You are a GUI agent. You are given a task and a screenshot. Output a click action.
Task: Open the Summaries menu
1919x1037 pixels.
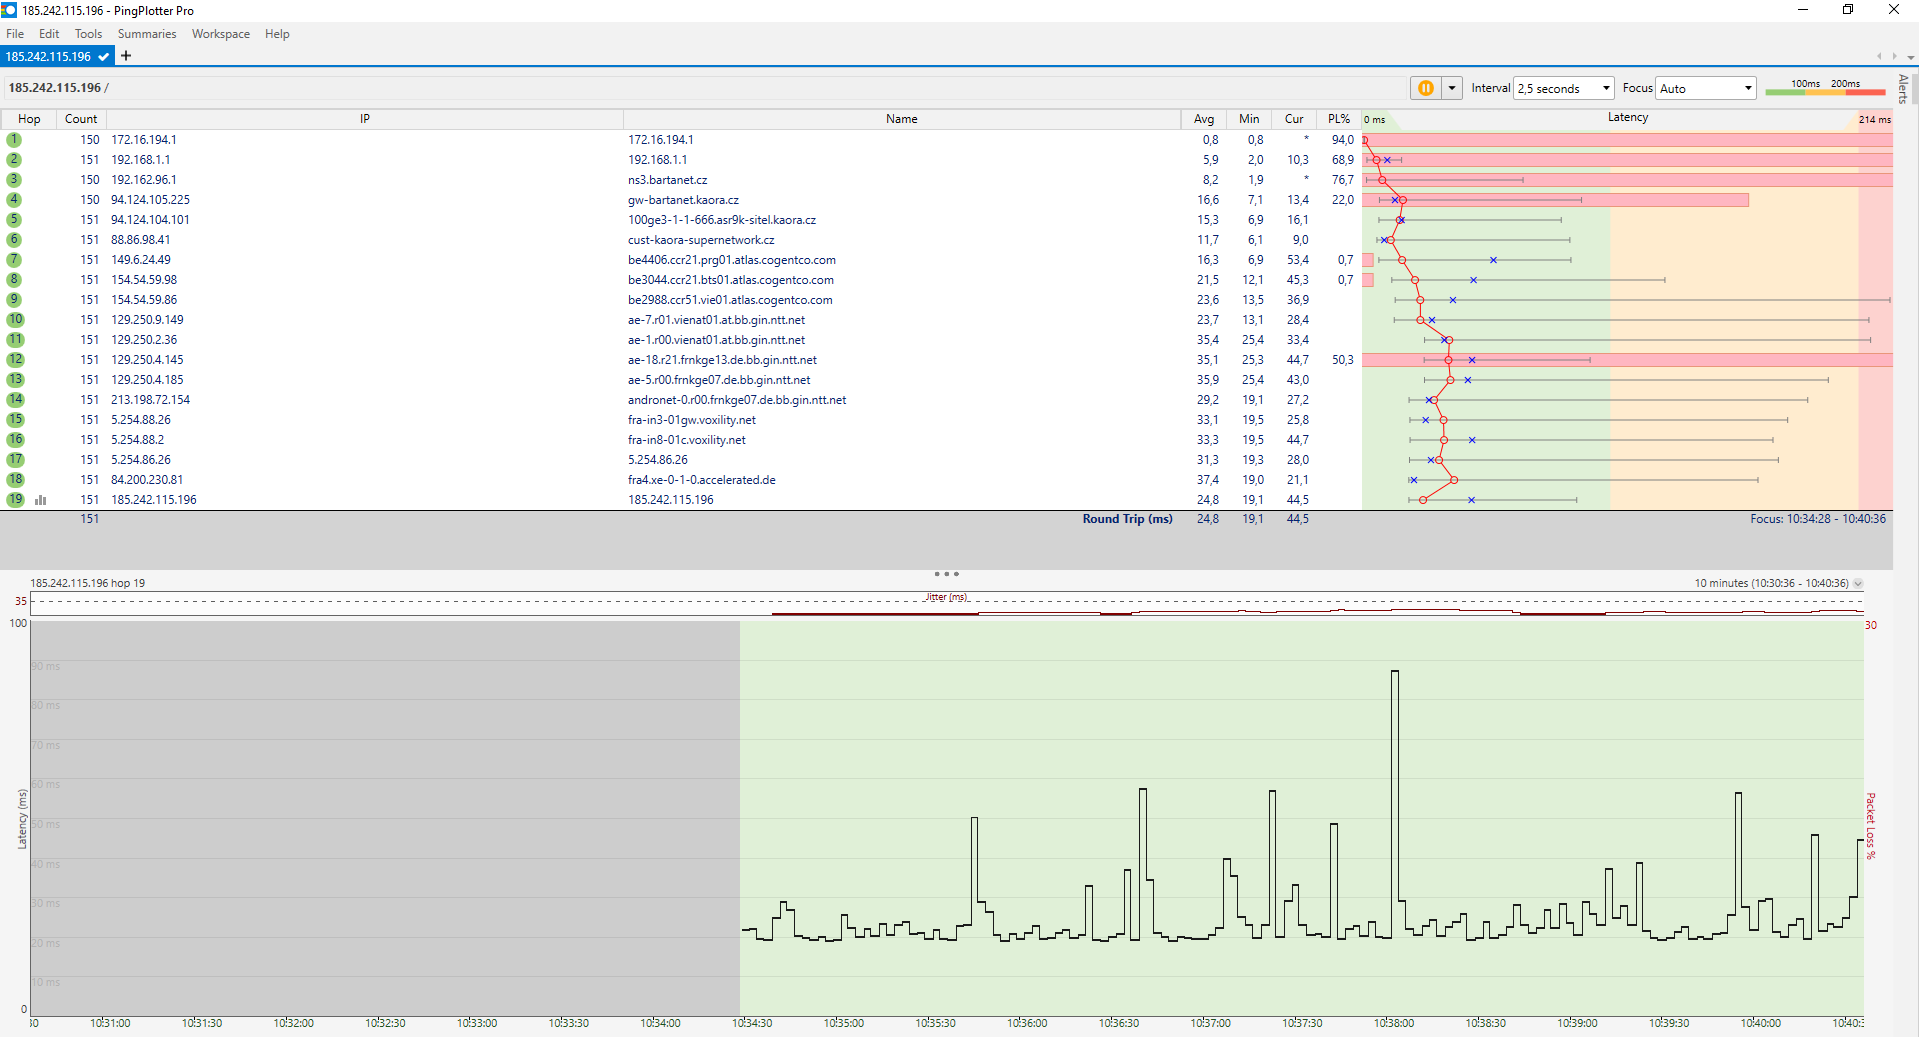(x=147, y=34)
